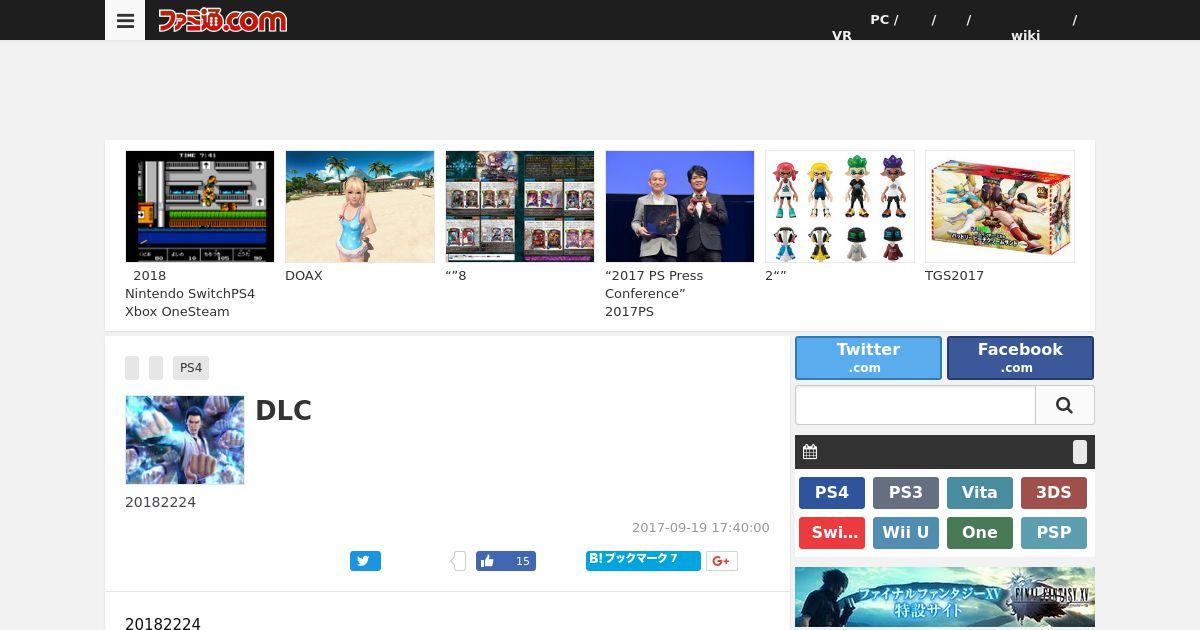The image size is (1200, 630).
Task: Open the wiki link in the top navigation
Action: pyautogui.click(x=1025, y=35)
